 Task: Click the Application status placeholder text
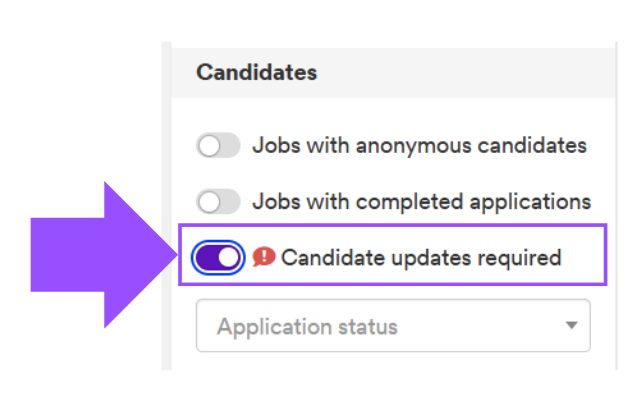307,327
